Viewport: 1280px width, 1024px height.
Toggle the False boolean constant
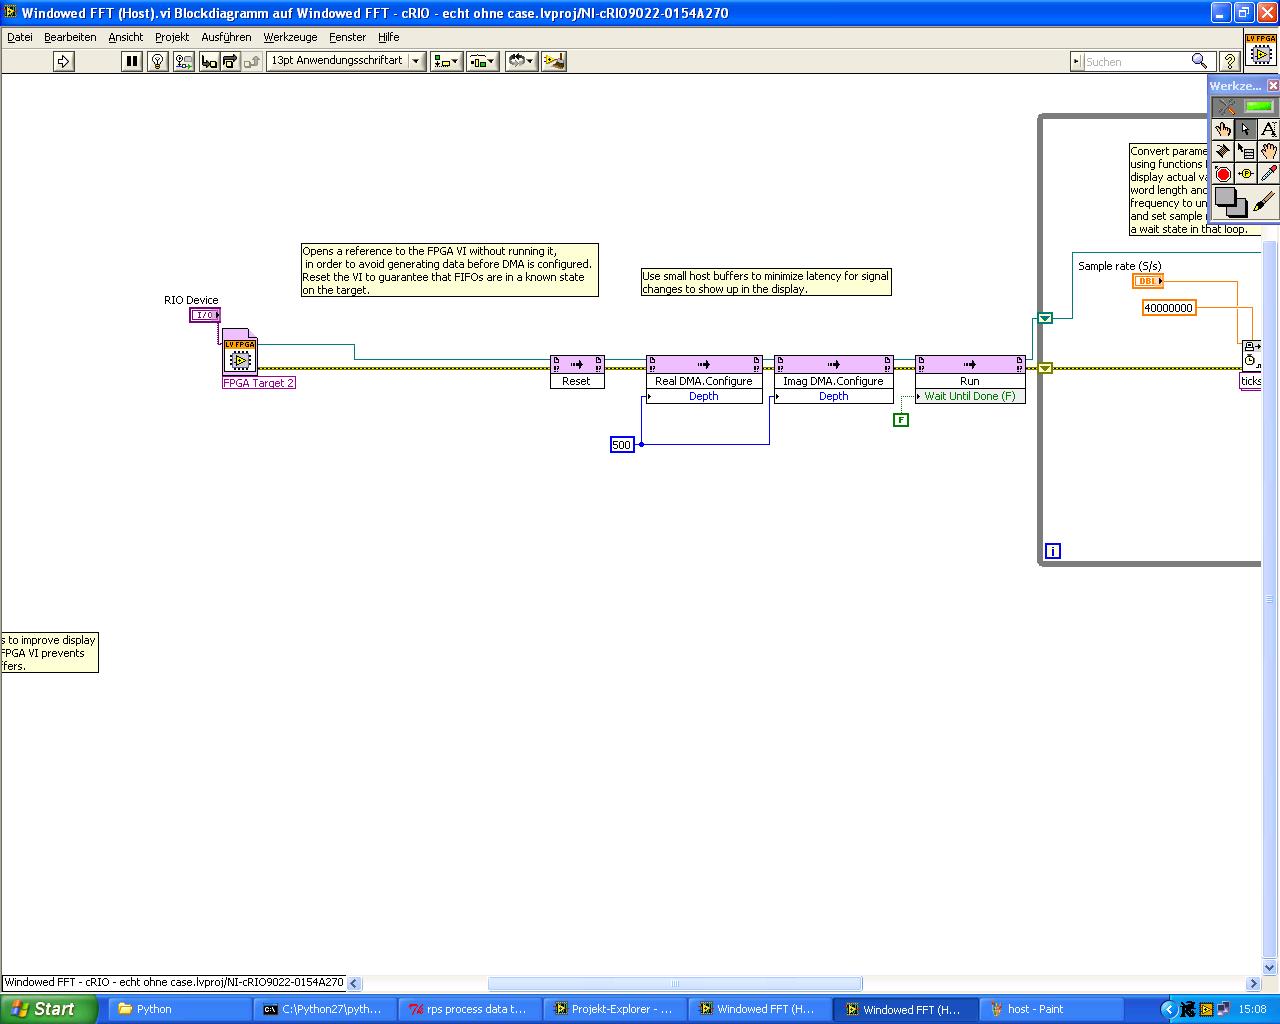point(901,420)
